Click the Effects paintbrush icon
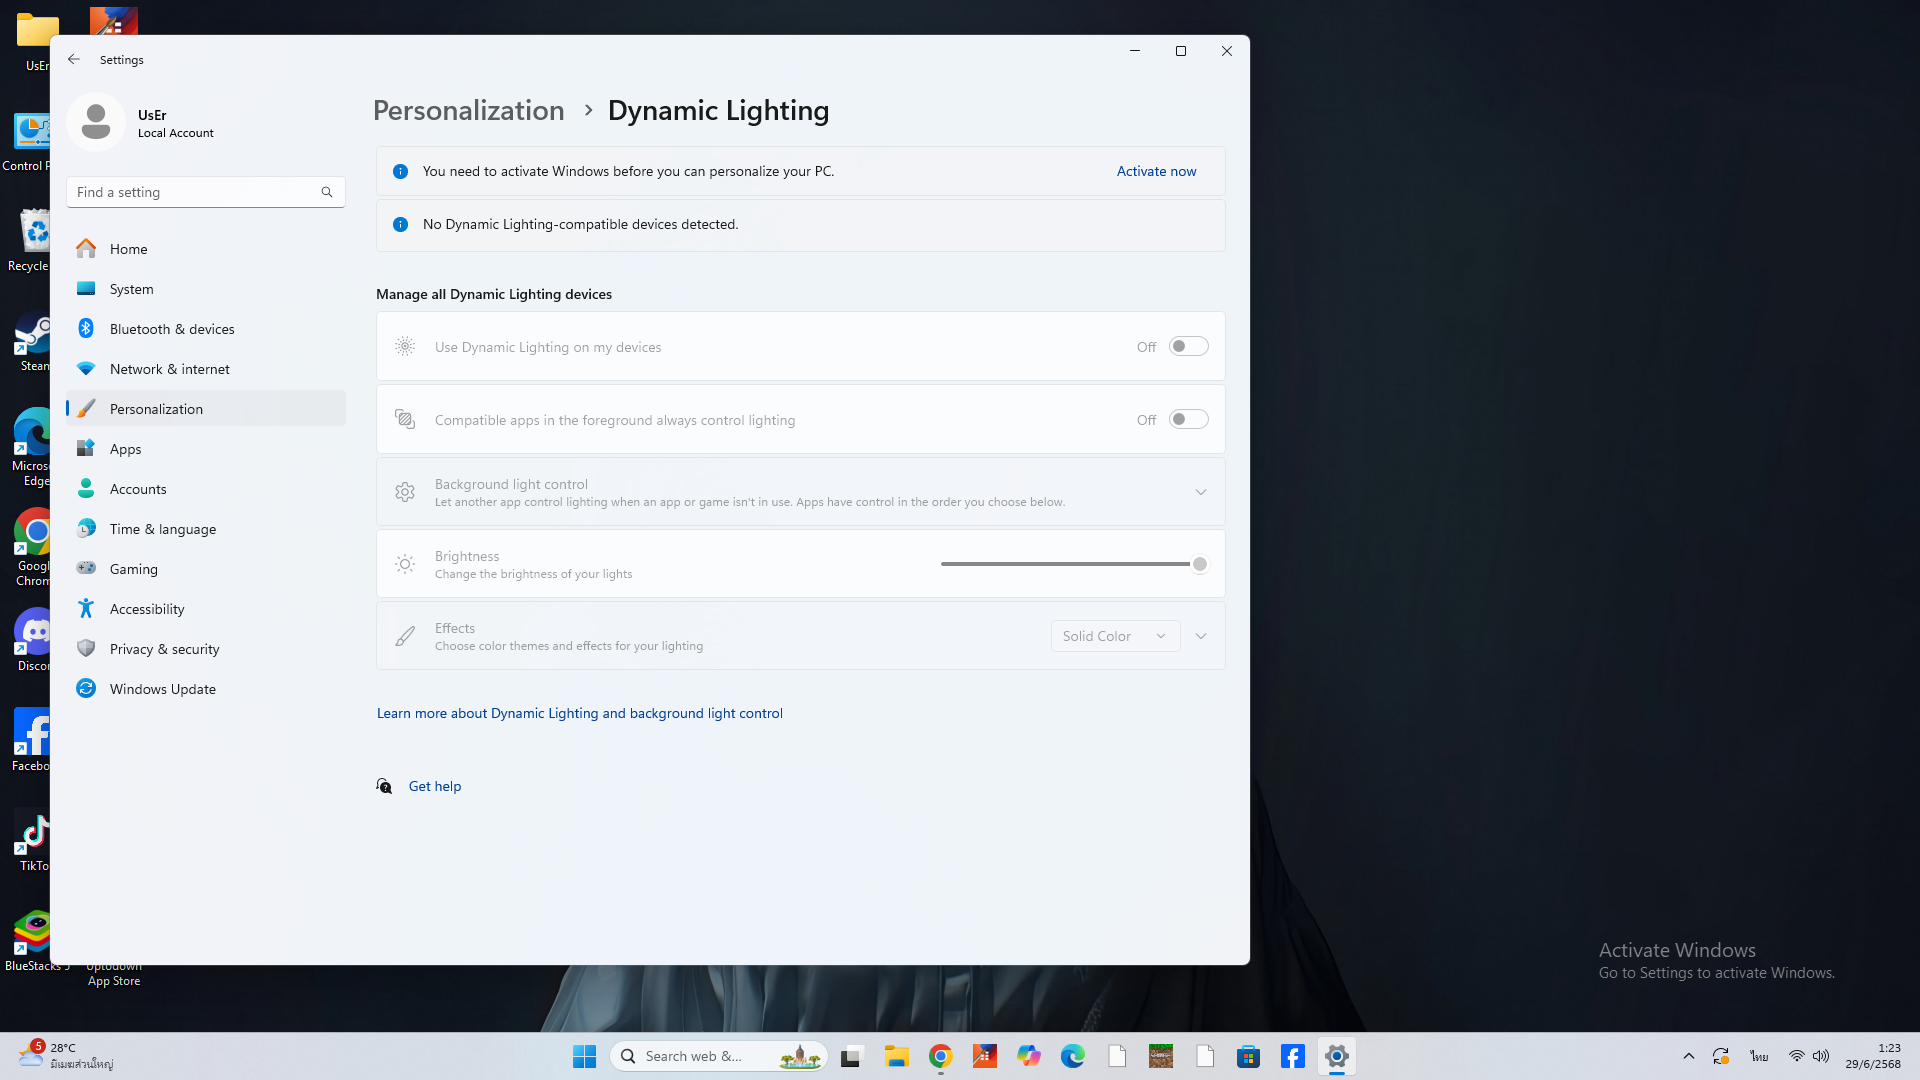This screenshot has width=1920, height=1080. tap(405, 636)
